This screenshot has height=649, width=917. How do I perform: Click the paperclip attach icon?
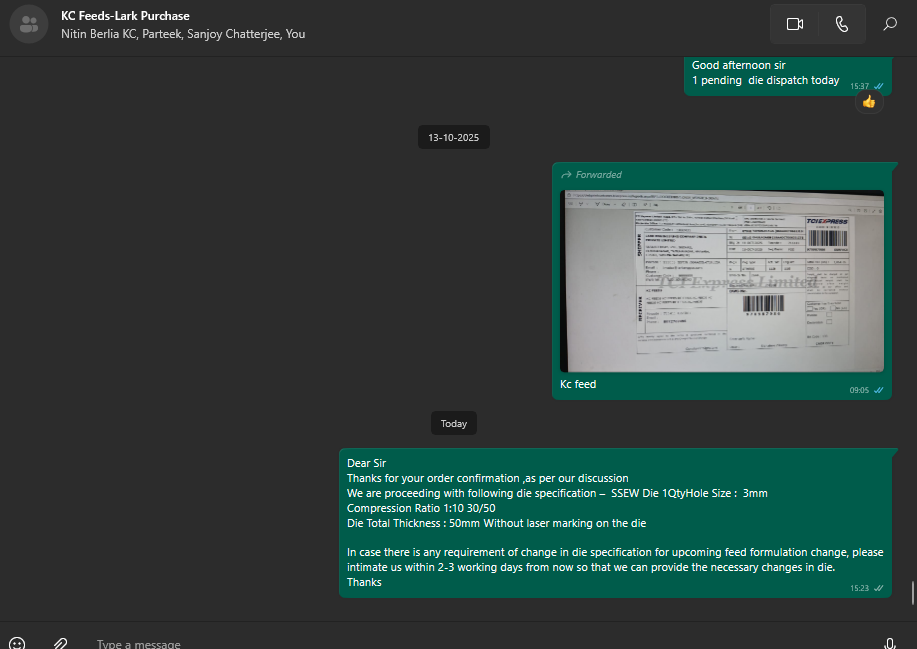(60, 643)
